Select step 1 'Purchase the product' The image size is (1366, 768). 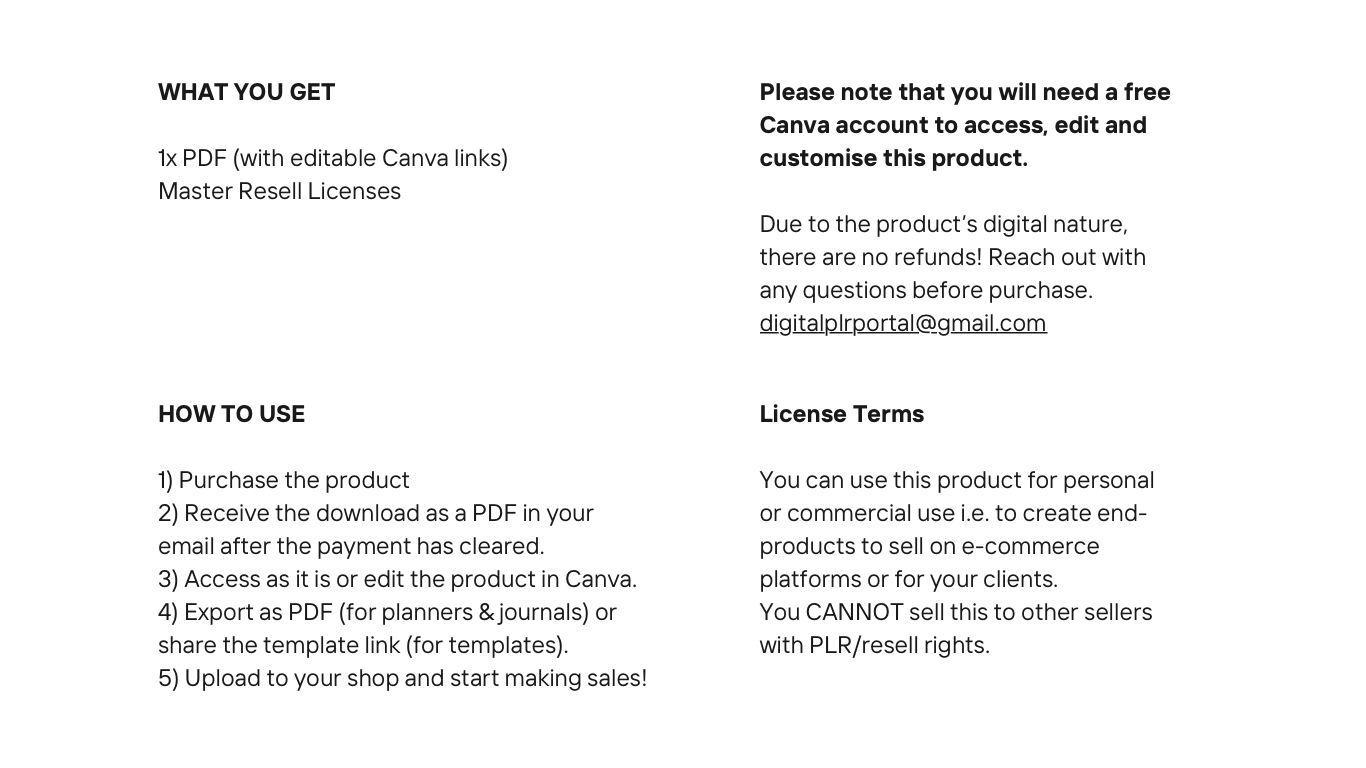click(x=284, y=480)
